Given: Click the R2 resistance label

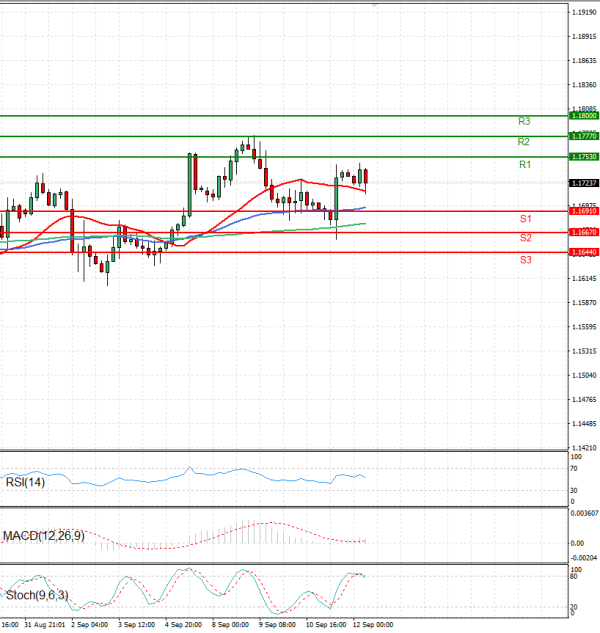Looking at the screenshot, I should 524,142.
